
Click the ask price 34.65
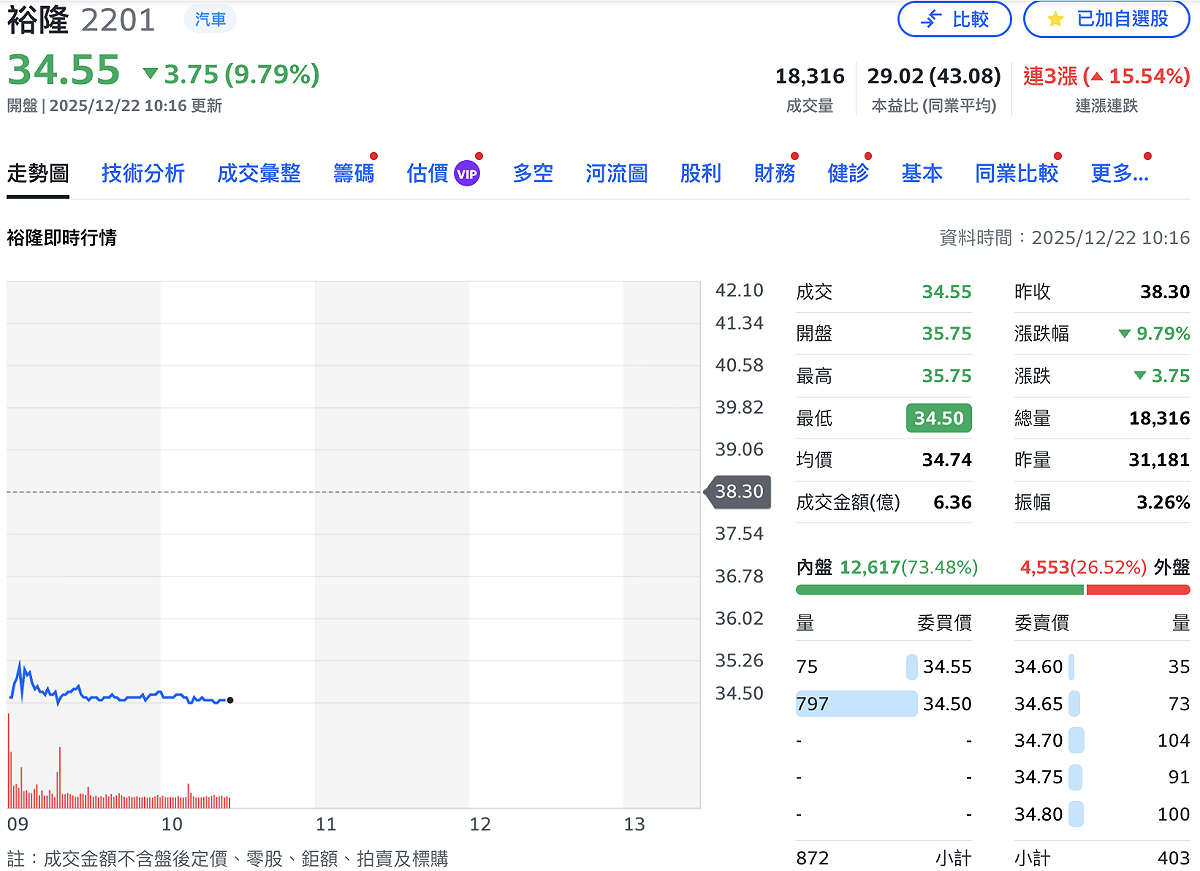tap(1039, 704)
